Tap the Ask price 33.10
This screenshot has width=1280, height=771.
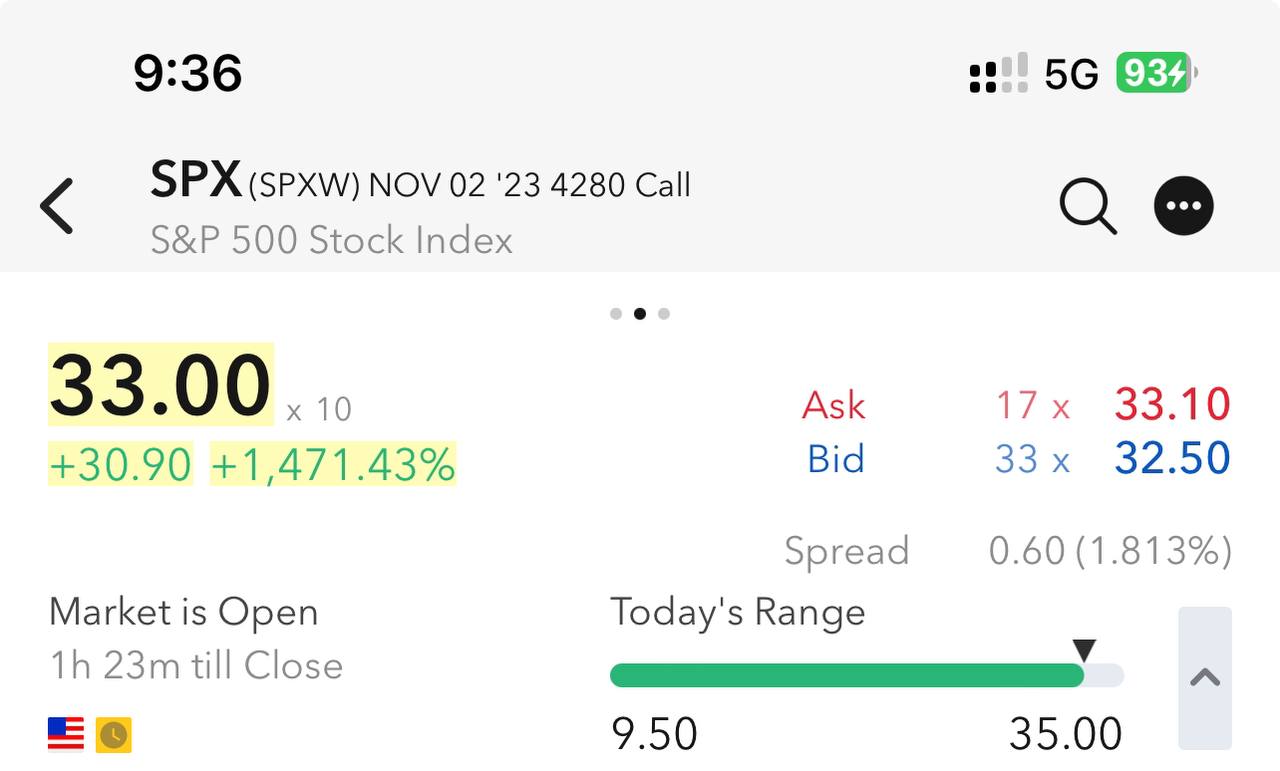pos(1172,405)
